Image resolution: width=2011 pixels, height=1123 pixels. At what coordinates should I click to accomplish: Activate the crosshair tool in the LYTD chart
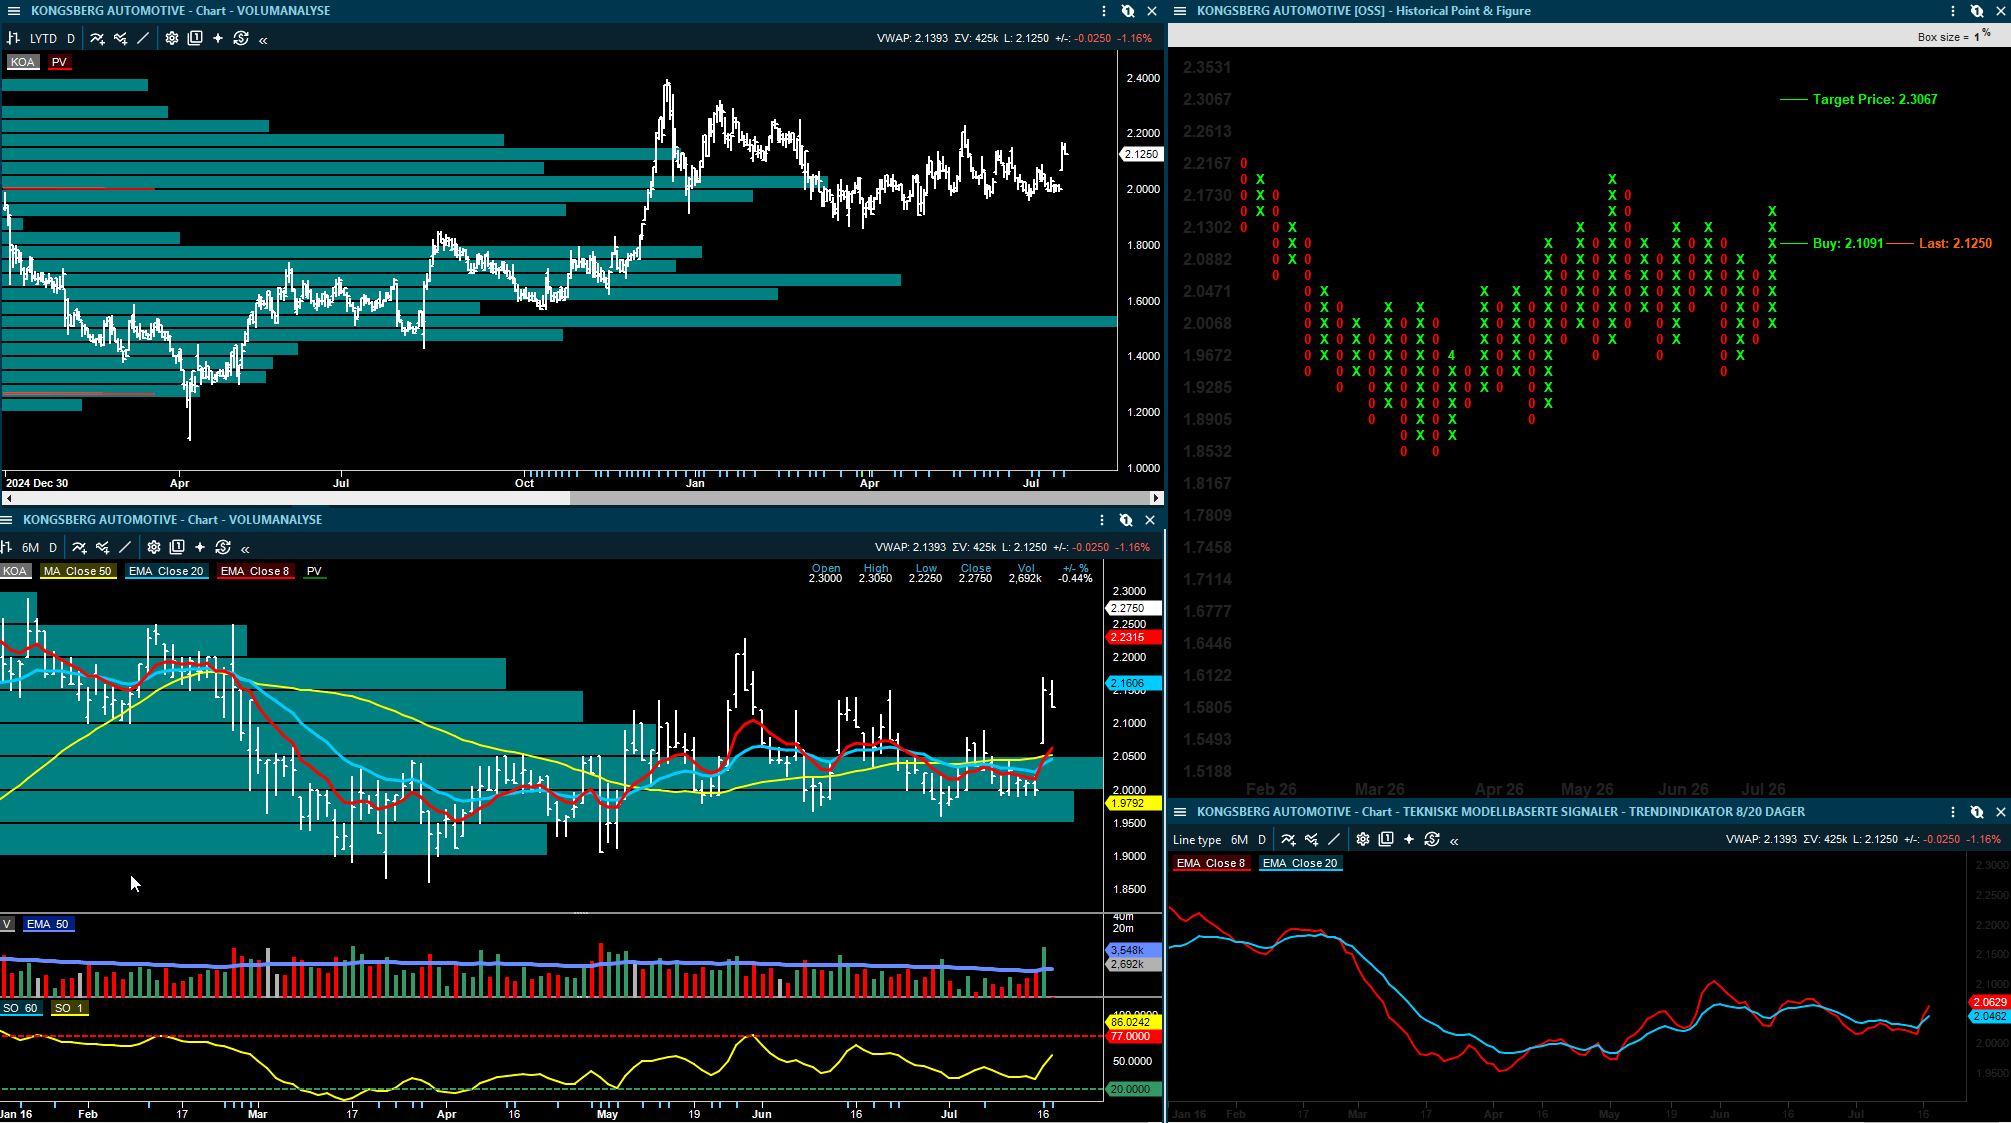[218, 38]
